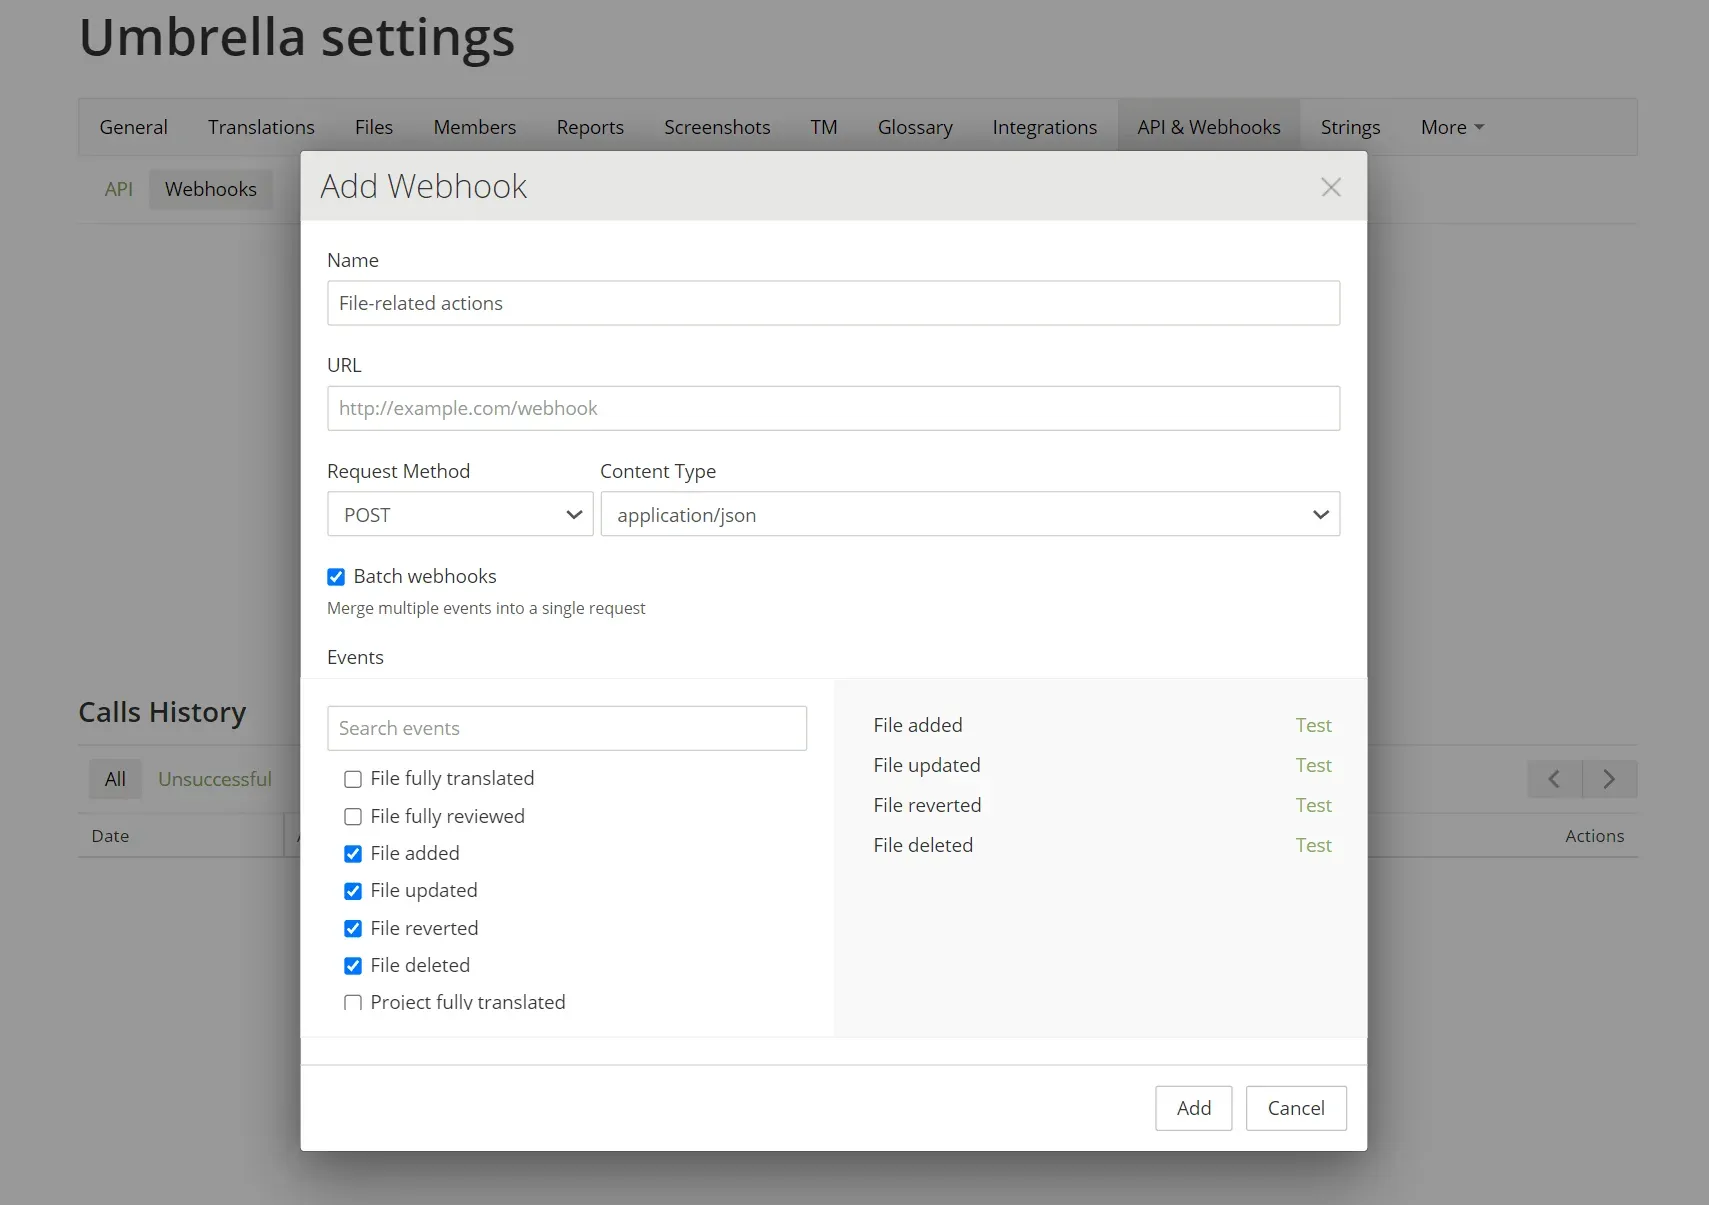Screen dimensions: 1709x1205
Task: Uncheck the File added event
Action: tap(353, 854)
